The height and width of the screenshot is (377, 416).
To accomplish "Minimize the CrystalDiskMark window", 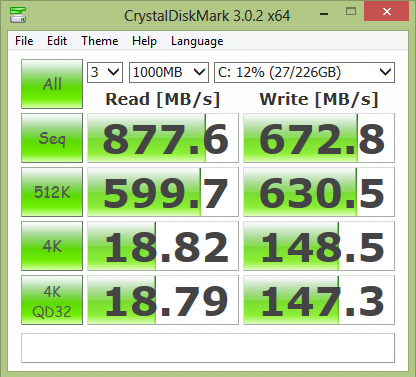I will click(324, 14).
